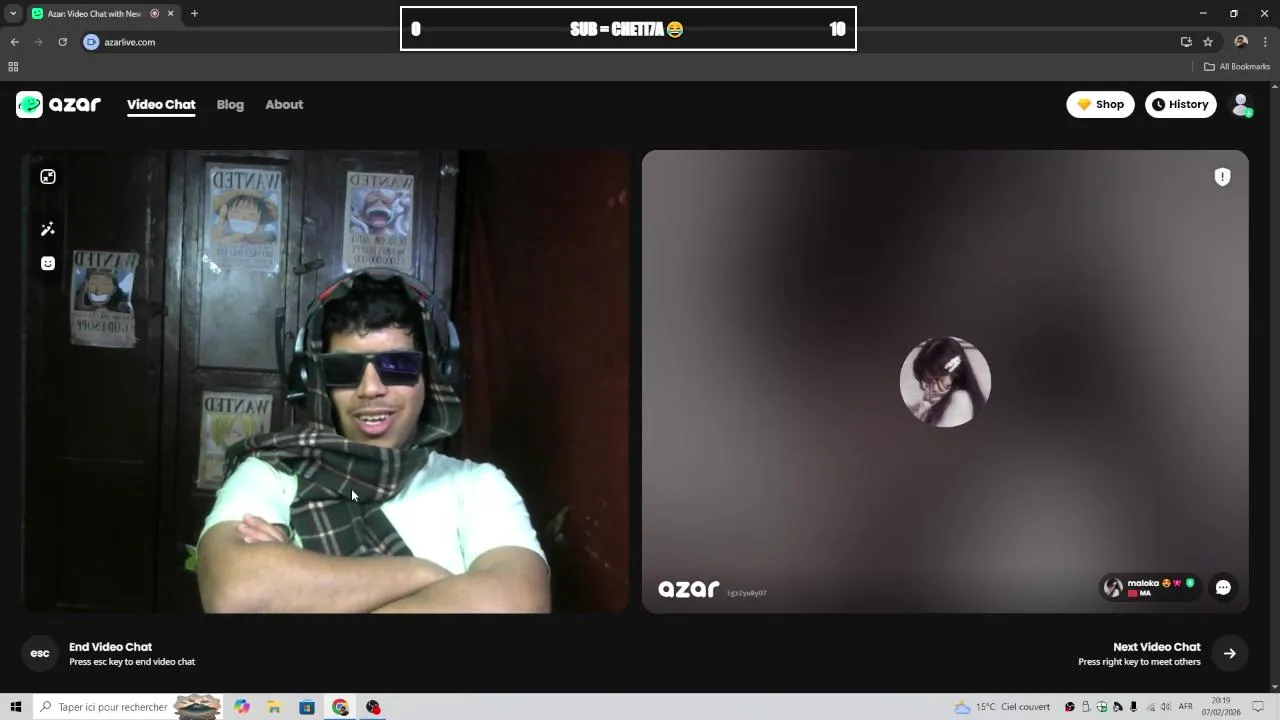Open the user profile avatar menu

[x=1241, y=104]
